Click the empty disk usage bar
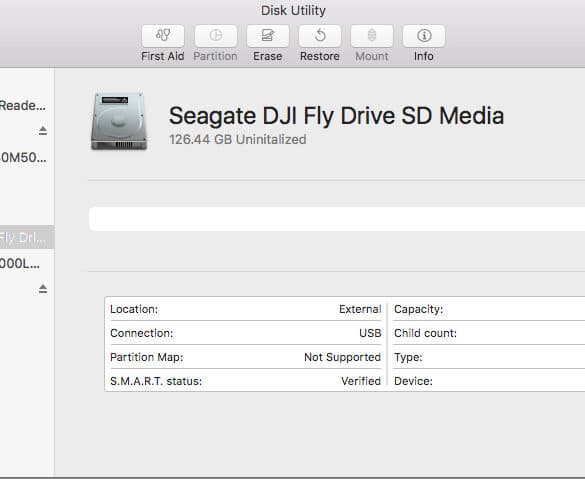The height and width of the screenshot is (479, 585). coord(337,219)
